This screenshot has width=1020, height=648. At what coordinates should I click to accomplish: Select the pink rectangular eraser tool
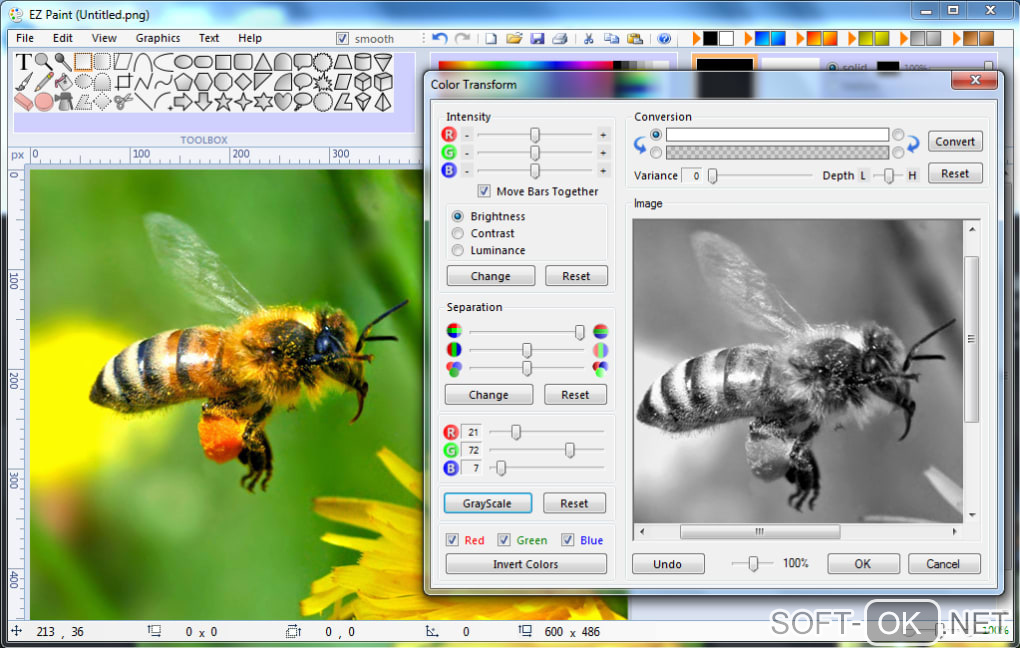coord(23,101)
